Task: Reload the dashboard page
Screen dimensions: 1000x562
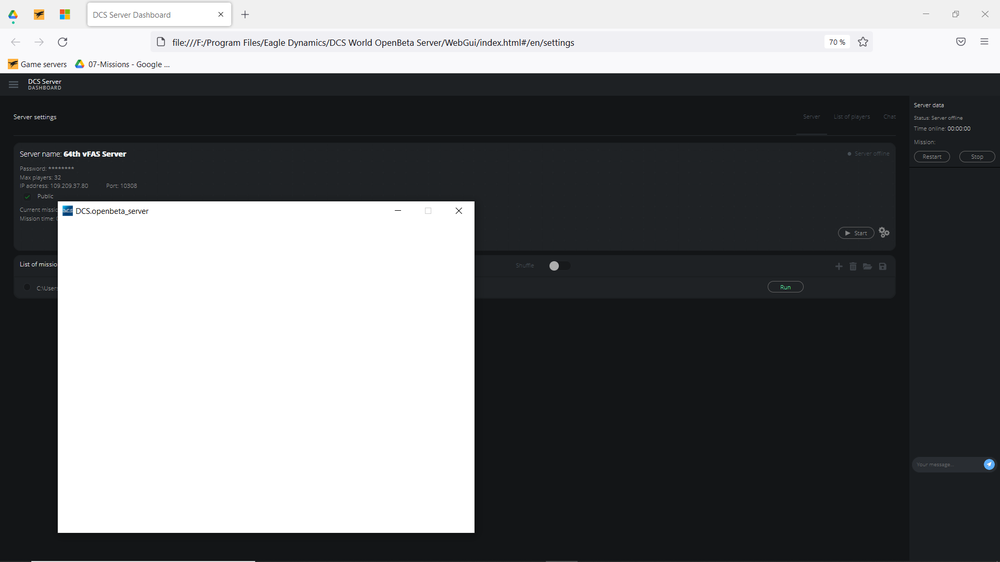Action: [62, 42]
